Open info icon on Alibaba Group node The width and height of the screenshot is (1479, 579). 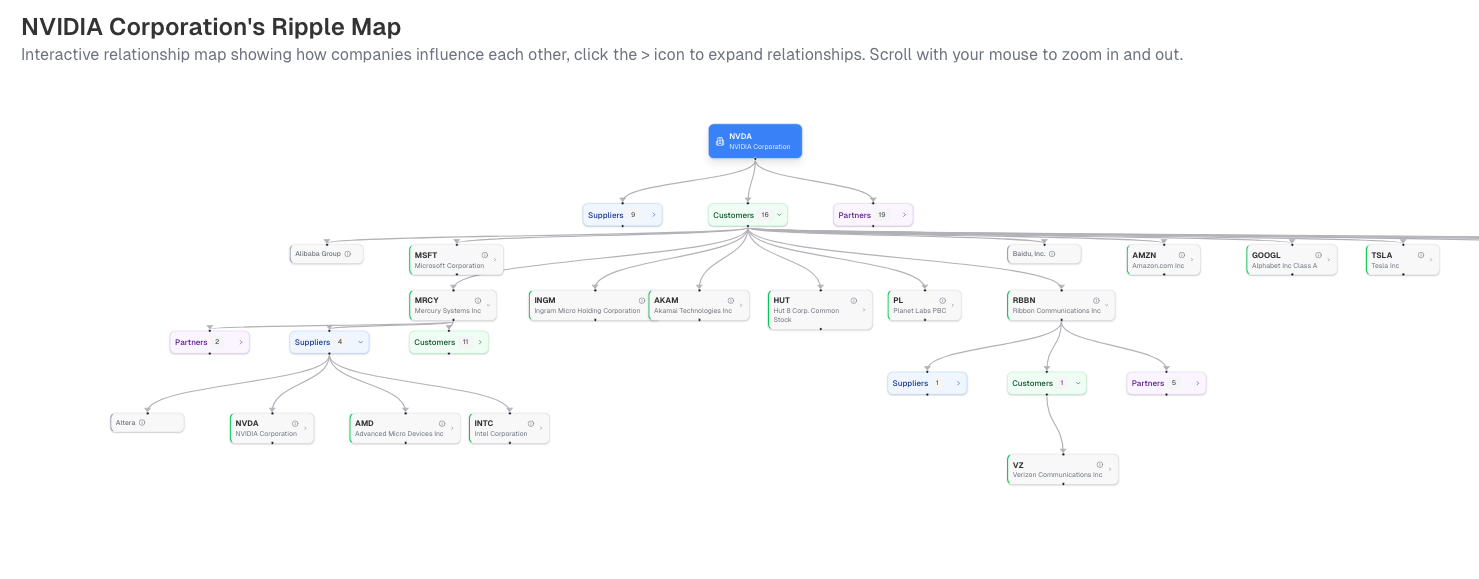(348, 254)
